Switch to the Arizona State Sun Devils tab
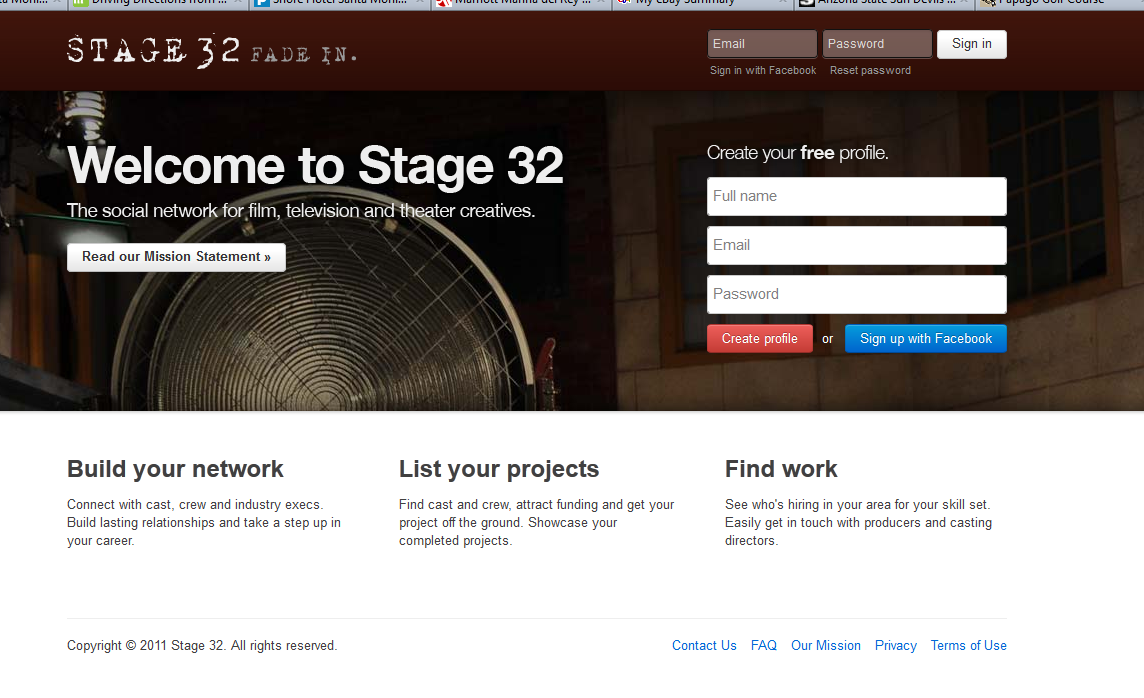Screen dimensions: 1144x698 click(884, 4)
